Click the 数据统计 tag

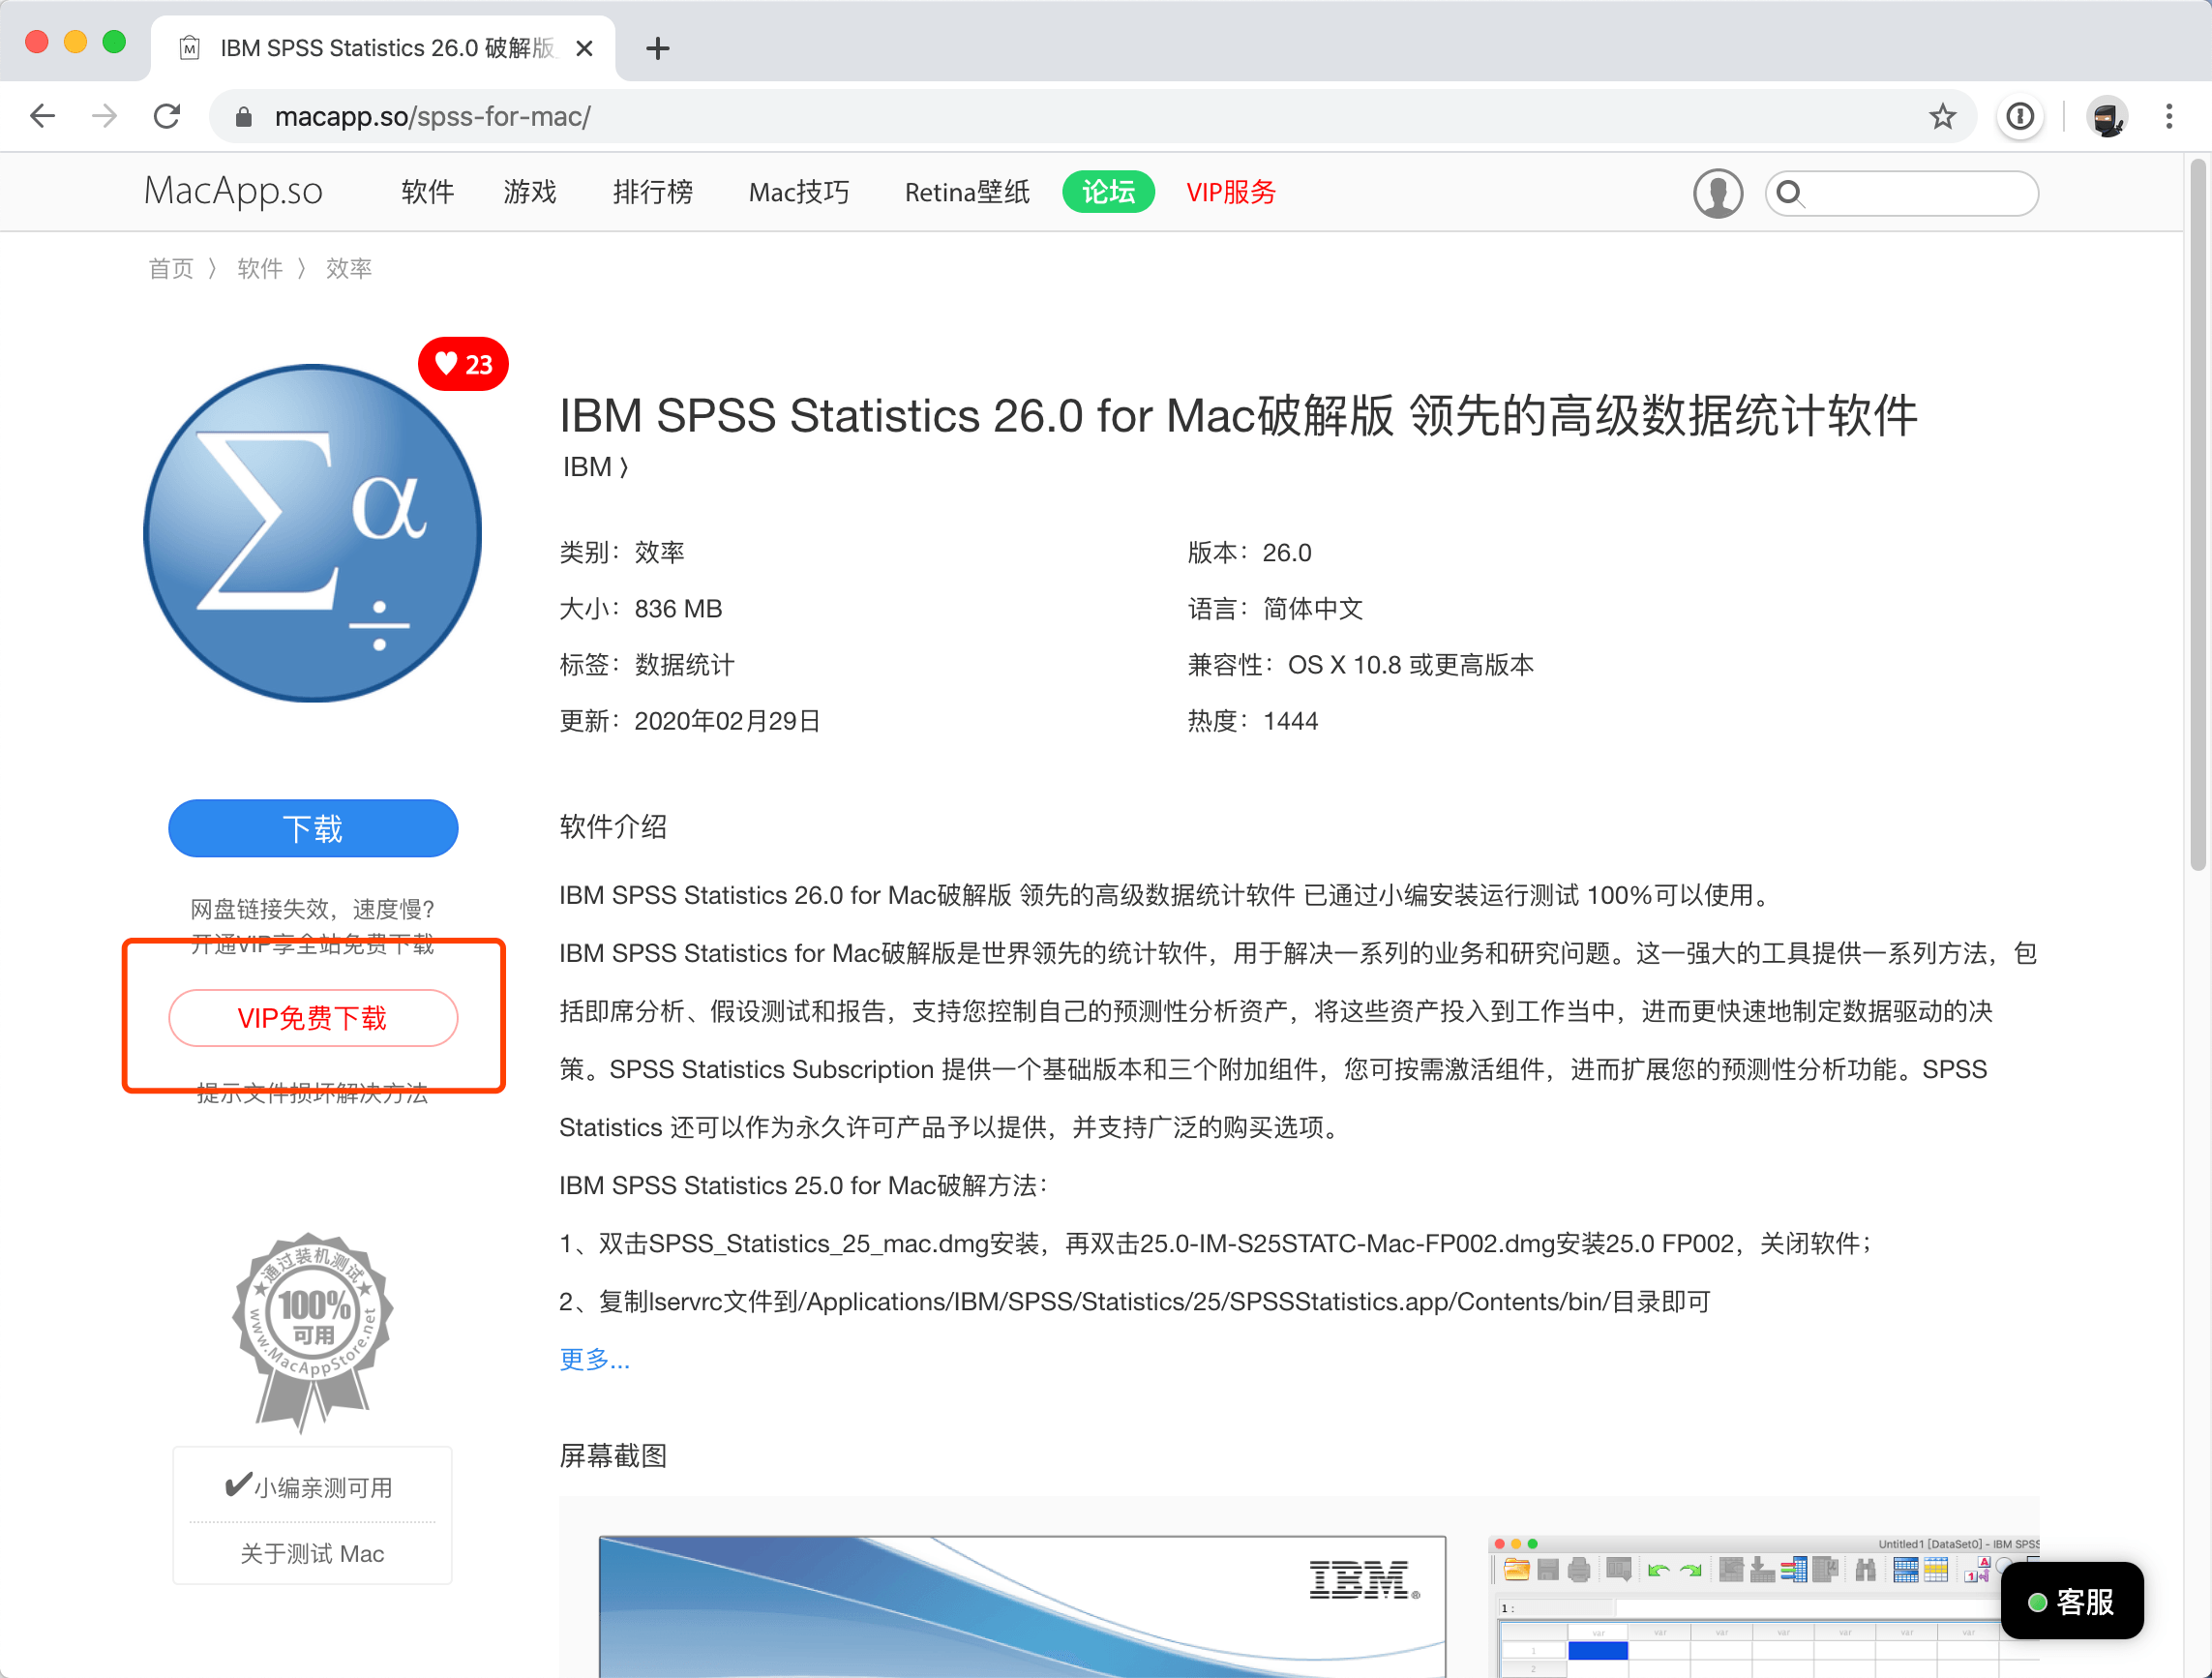(685, 665)
